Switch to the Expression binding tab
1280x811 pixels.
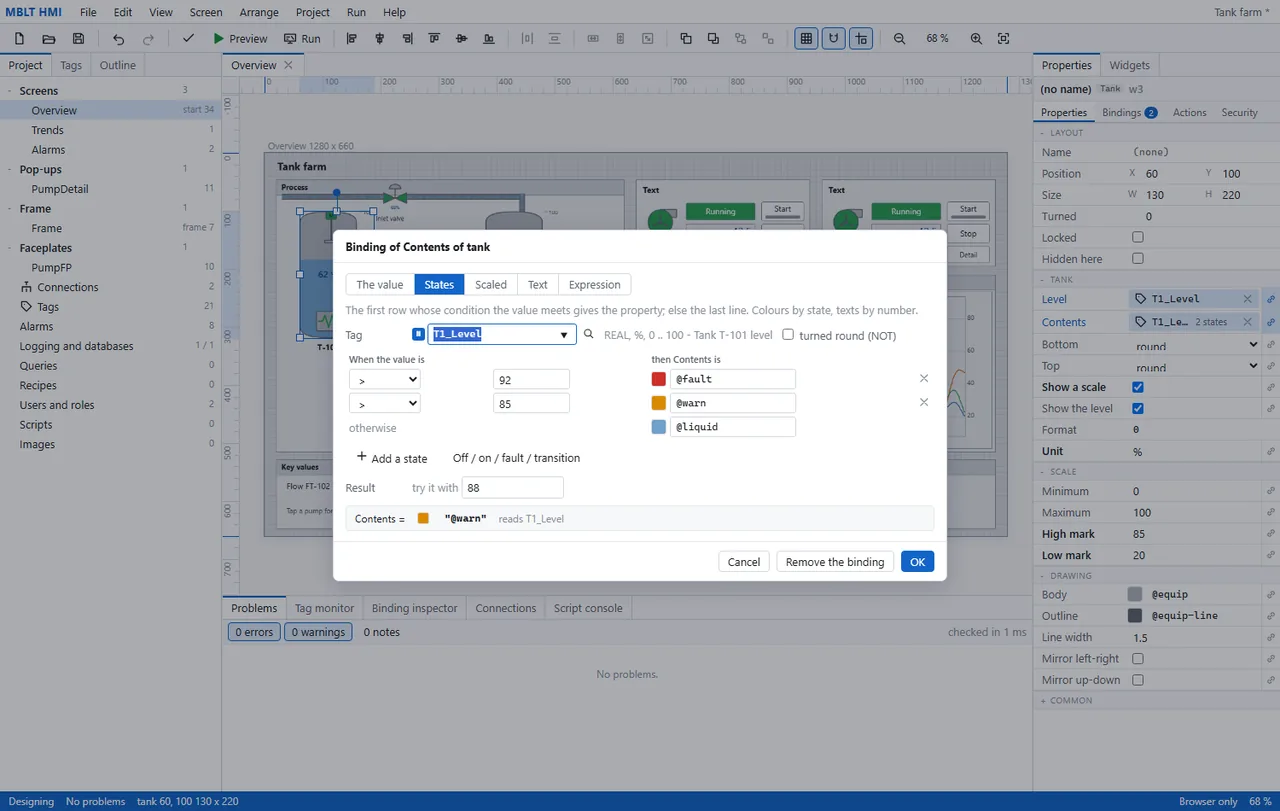(595, 285)
